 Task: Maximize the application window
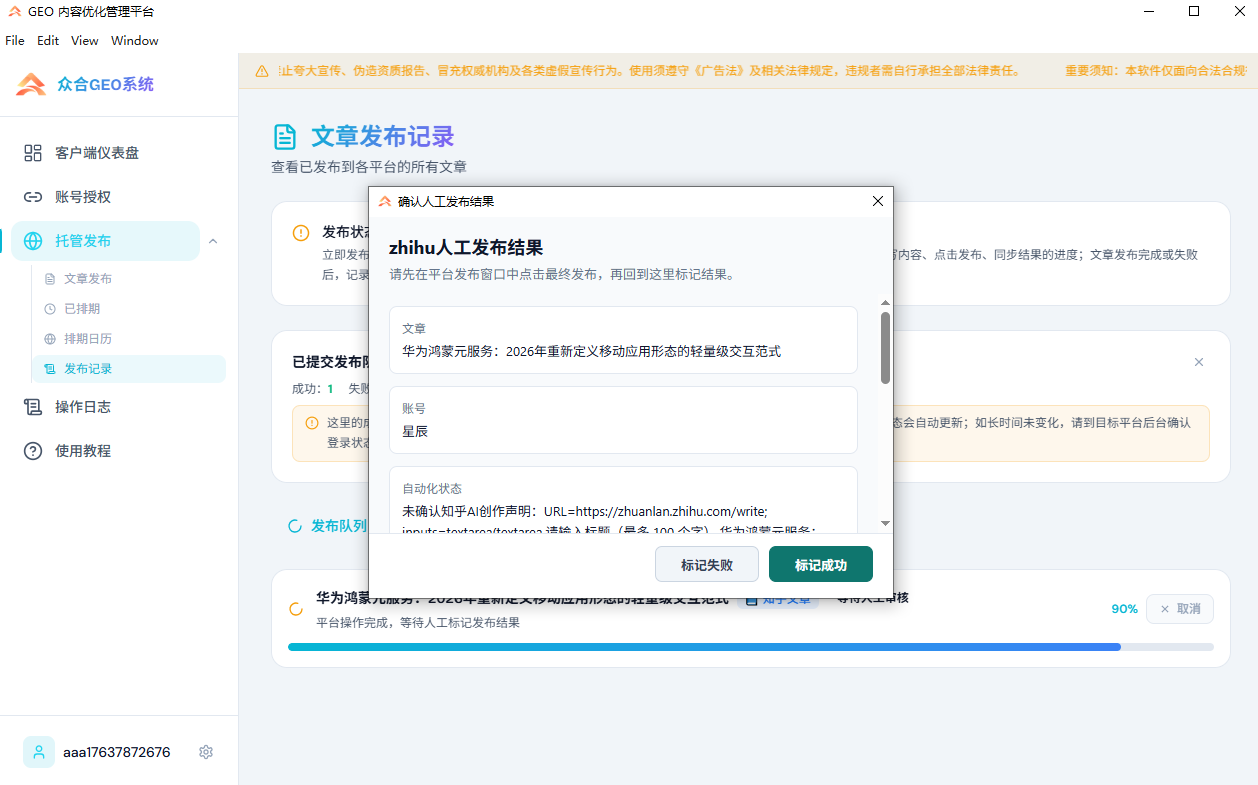pyautogui.click(x=1193, y=11)
